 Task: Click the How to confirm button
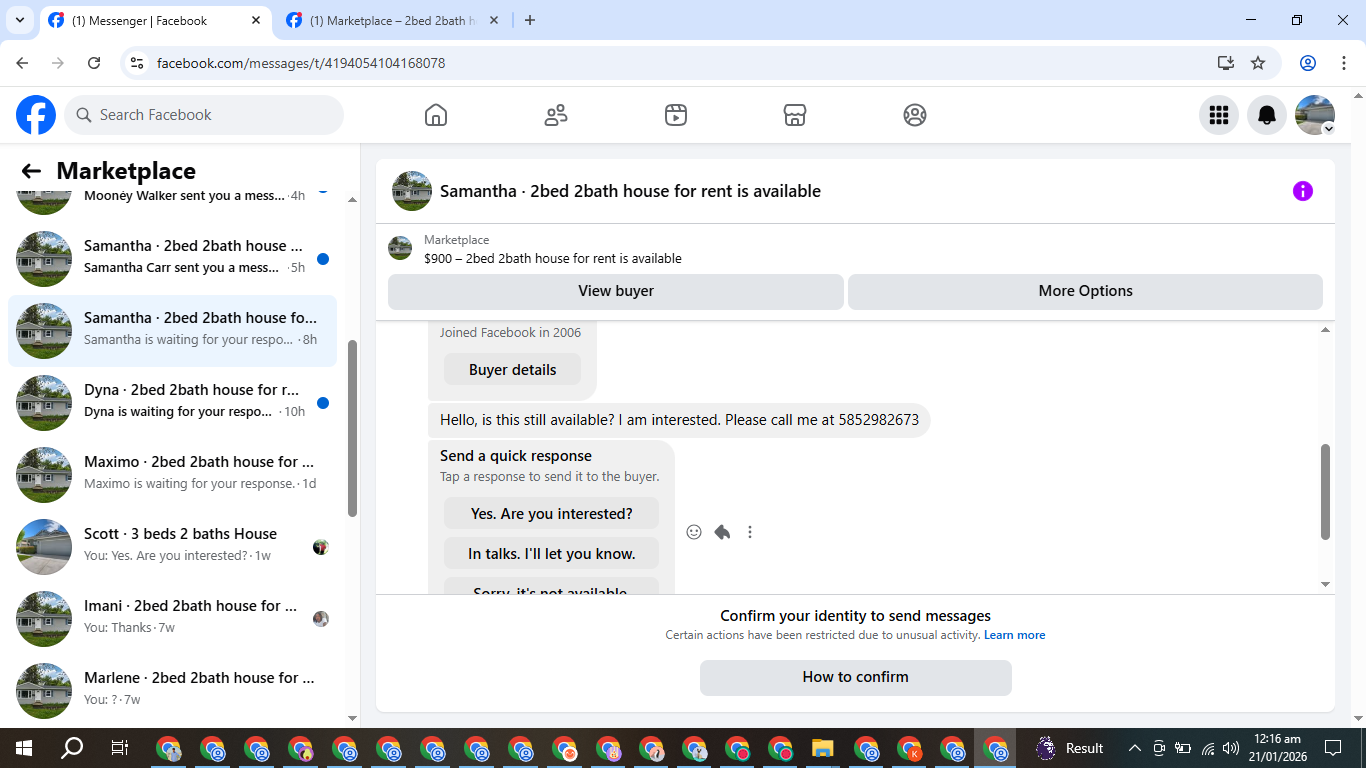click(x=856, y=677)
